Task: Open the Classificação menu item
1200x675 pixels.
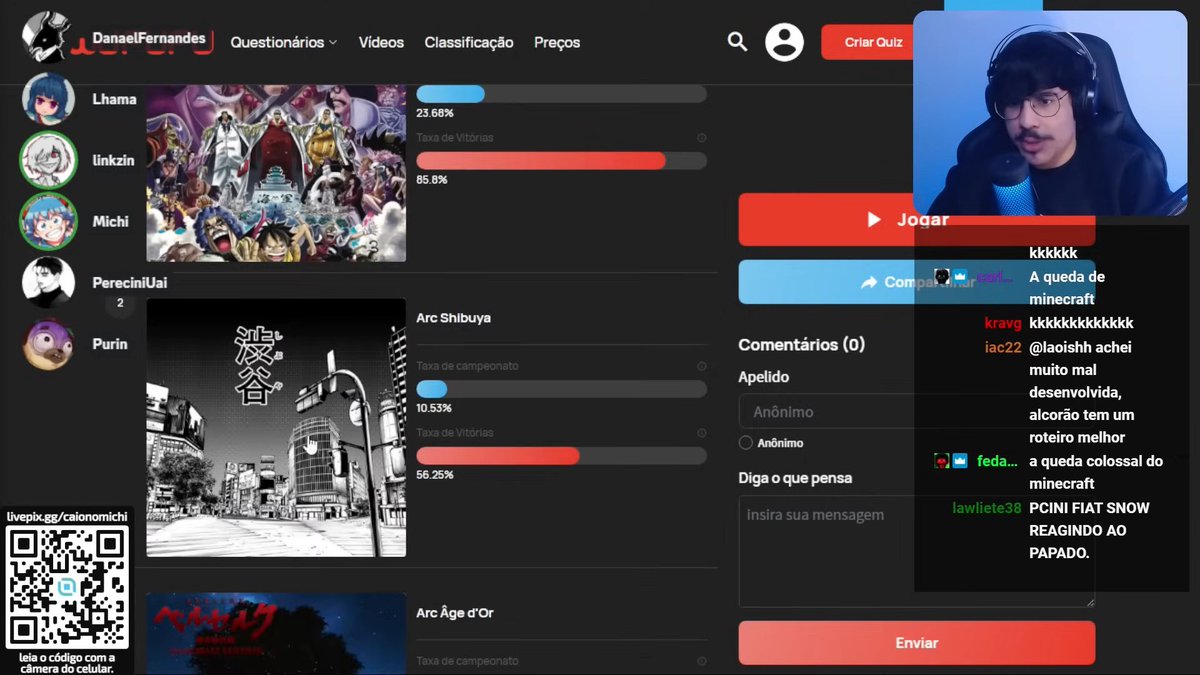Action: point(469,42)
